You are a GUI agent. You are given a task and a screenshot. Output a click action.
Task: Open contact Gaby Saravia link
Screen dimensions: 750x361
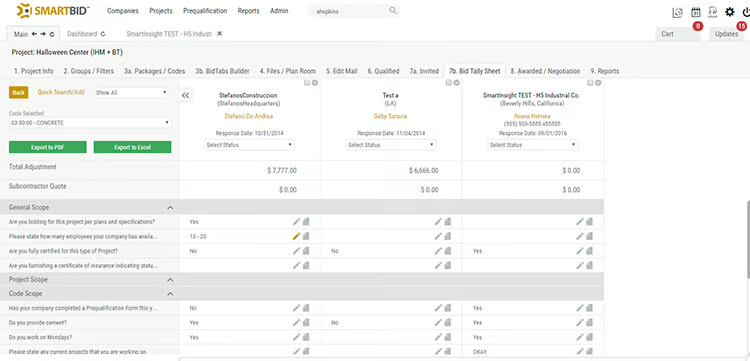pos(391,116)
